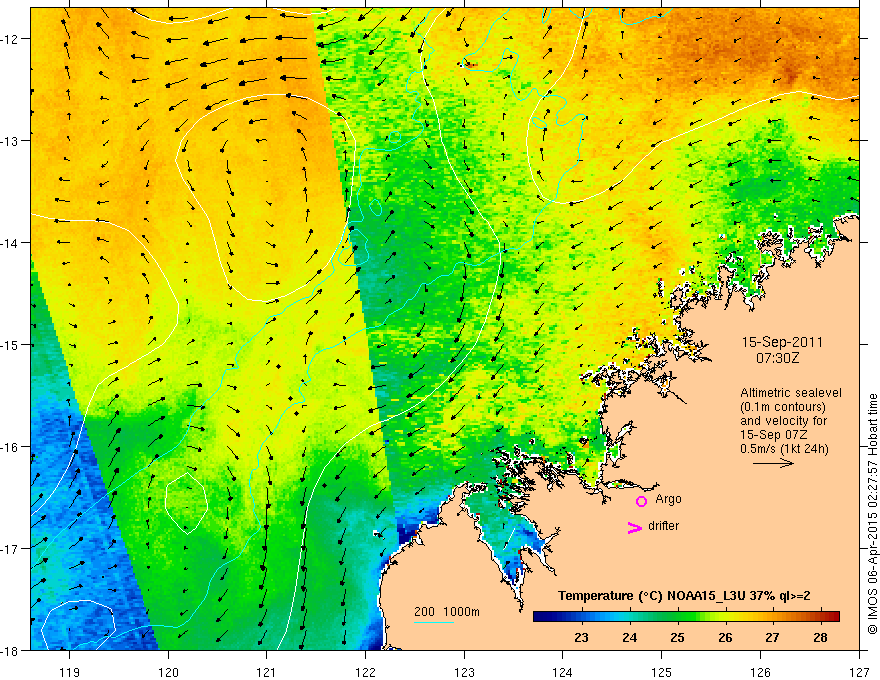Click the 'and velocity for' text line
Image resolution: width=880 pixels, height=680 pixels.
(783, 421)
